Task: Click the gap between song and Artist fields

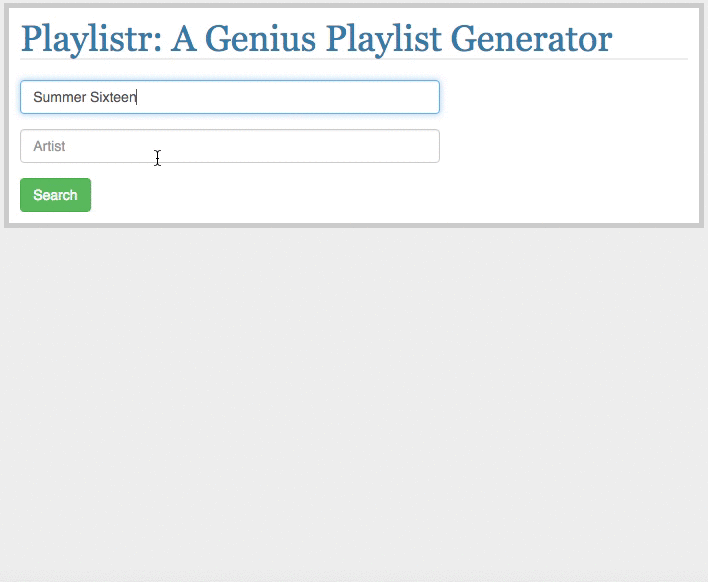Action: [x=230, y=121]
